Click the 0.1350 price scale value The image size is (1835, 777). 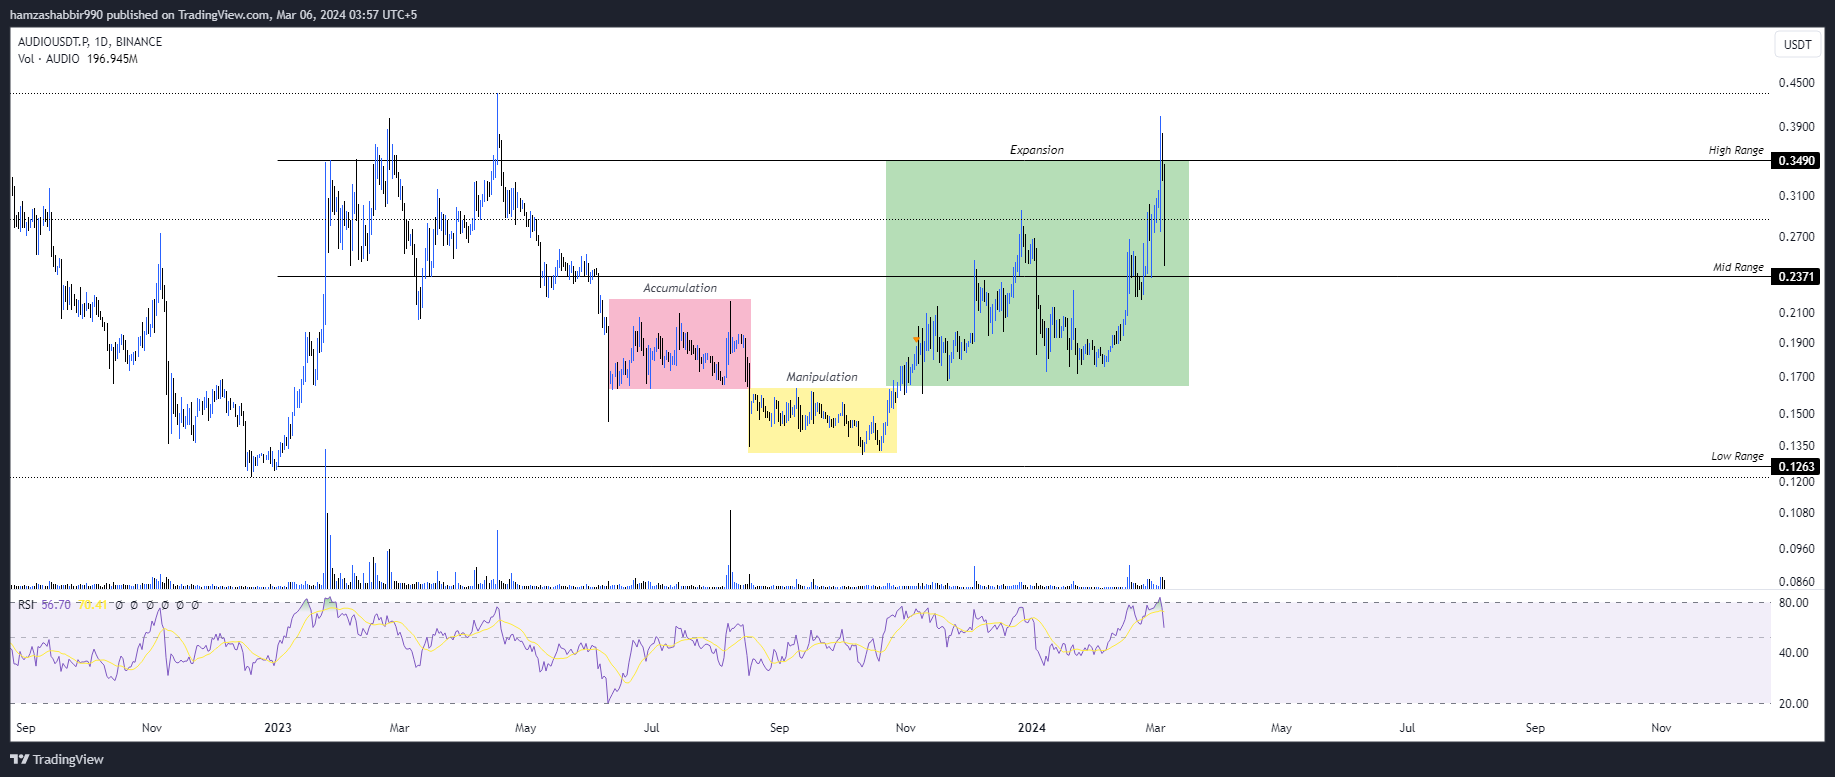coord(1796,446)
